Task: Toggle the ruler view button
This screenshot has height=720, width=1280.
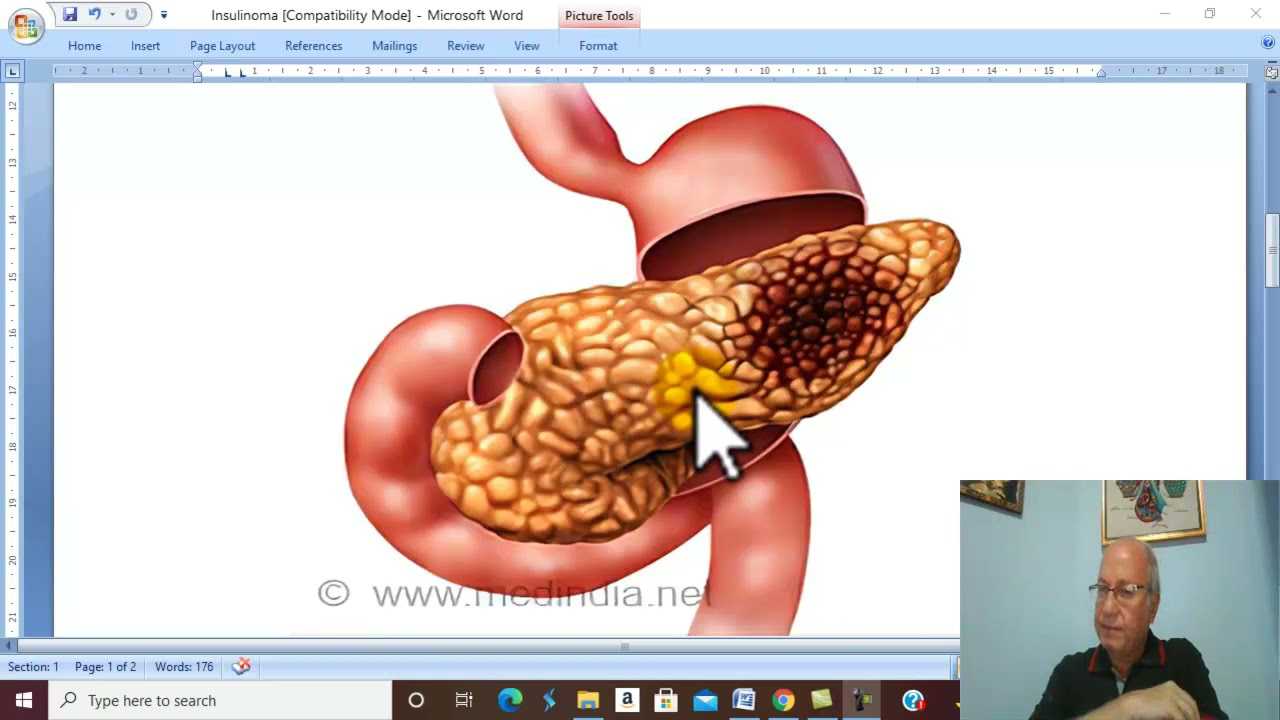Action: (1272, 72)
